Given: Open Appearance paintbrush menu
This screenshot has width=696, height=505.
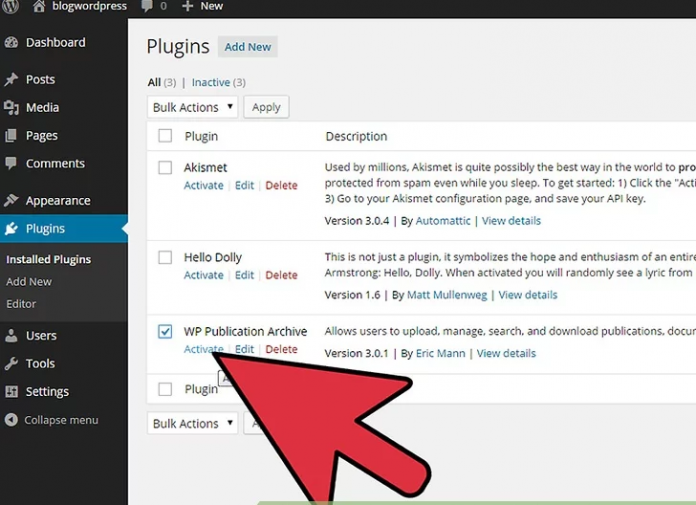Looking at the screenshot, I should click(57, 201).
